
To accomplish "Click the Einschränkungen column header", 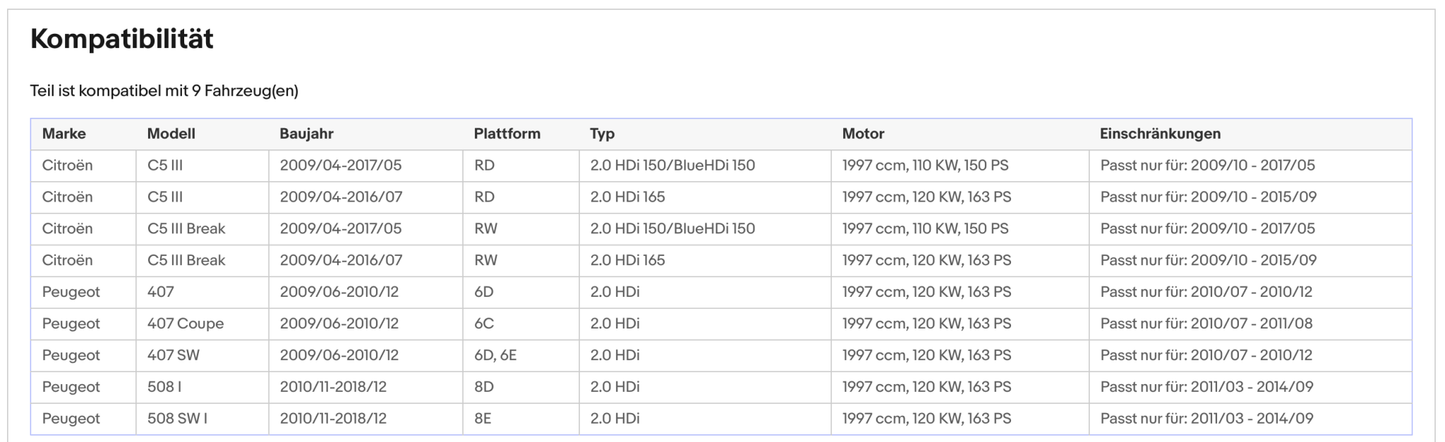I will pyautogui.click(x=1160, y=134).
